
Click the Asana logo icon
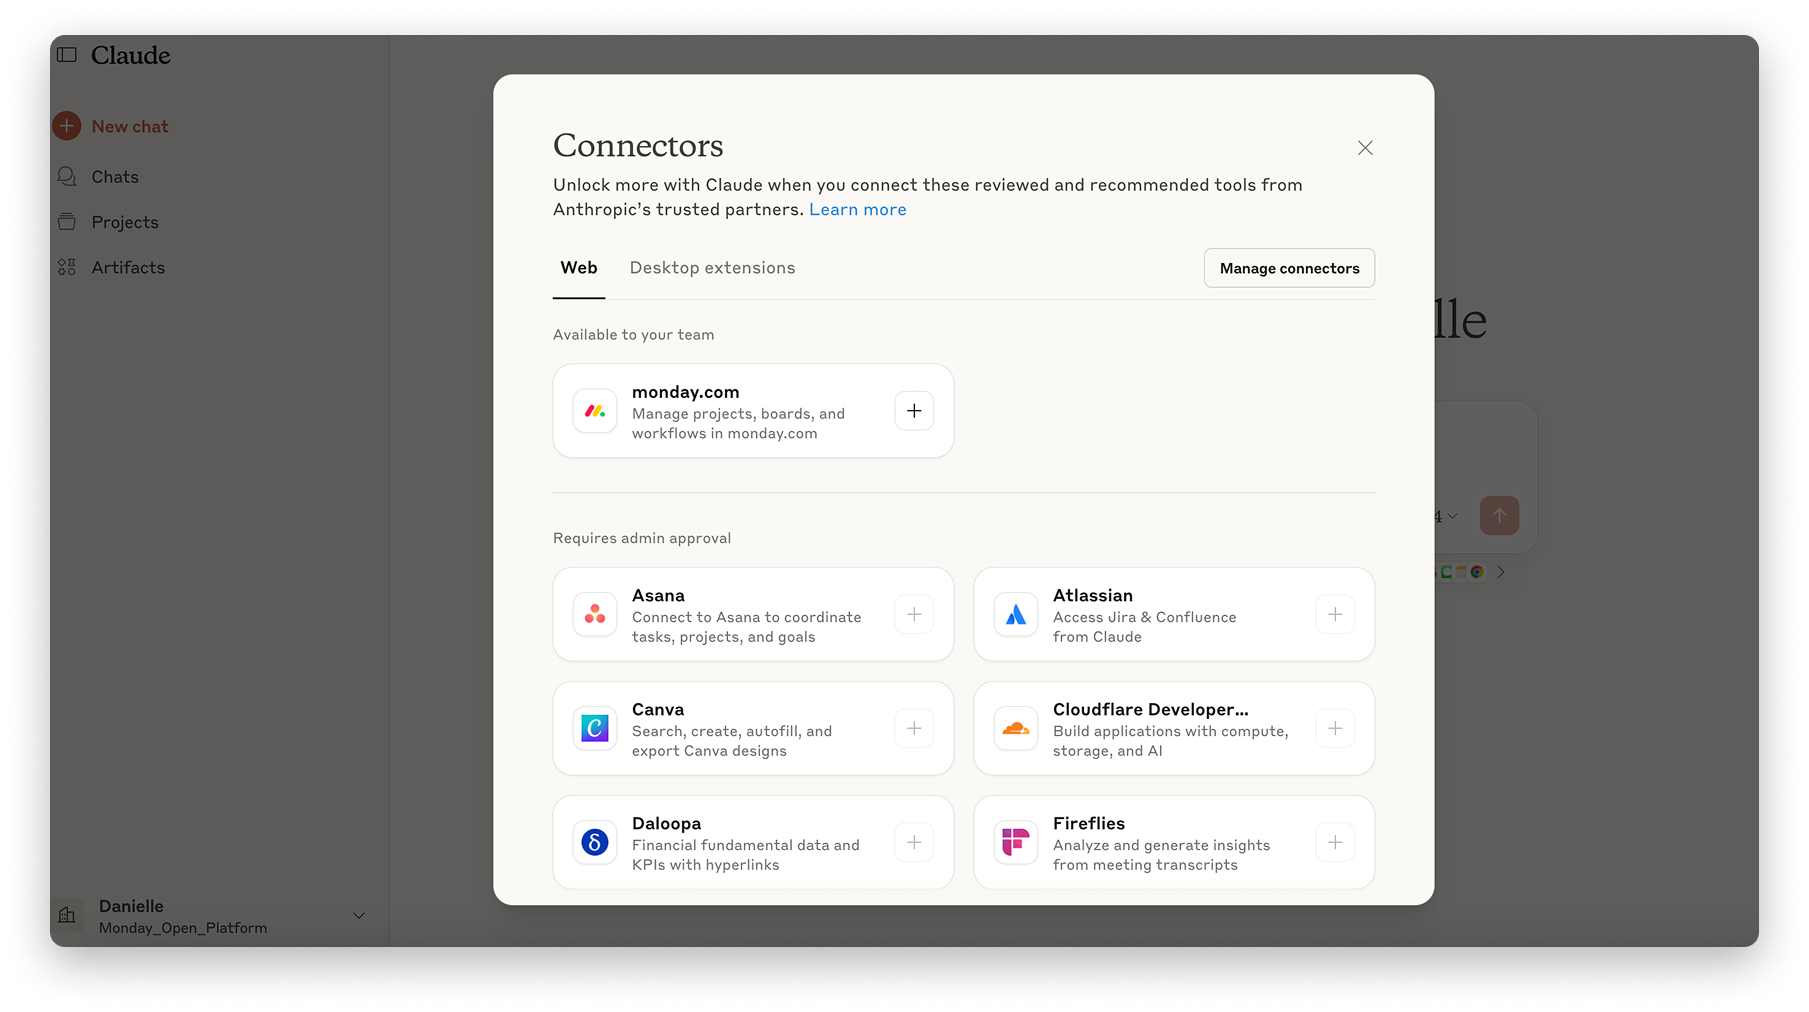tap(595, 614)
